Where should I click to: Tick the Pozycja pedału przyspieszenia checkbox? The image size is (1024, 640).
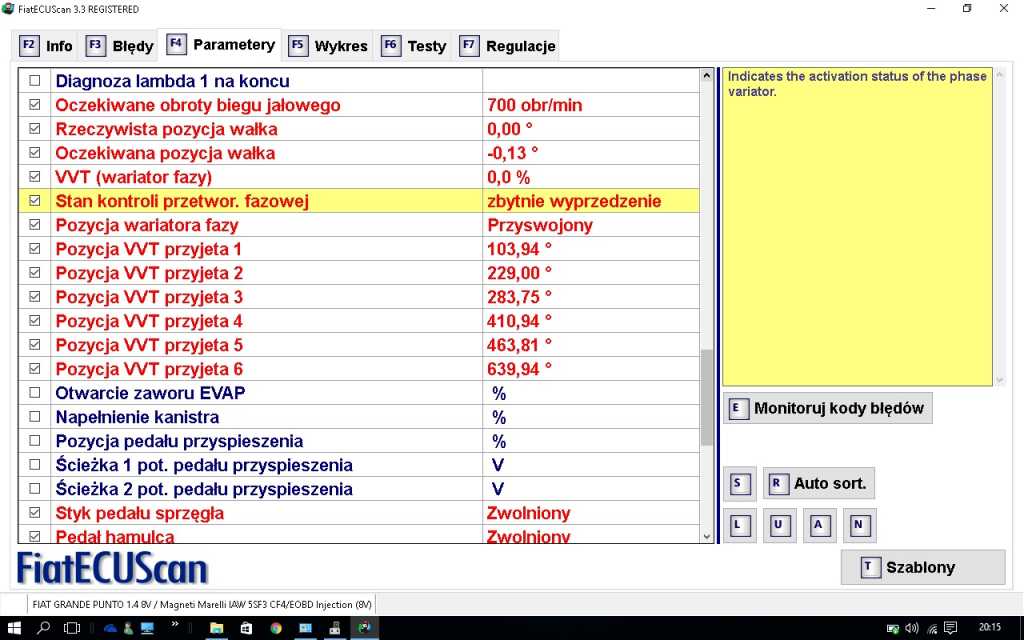(35, 441)
